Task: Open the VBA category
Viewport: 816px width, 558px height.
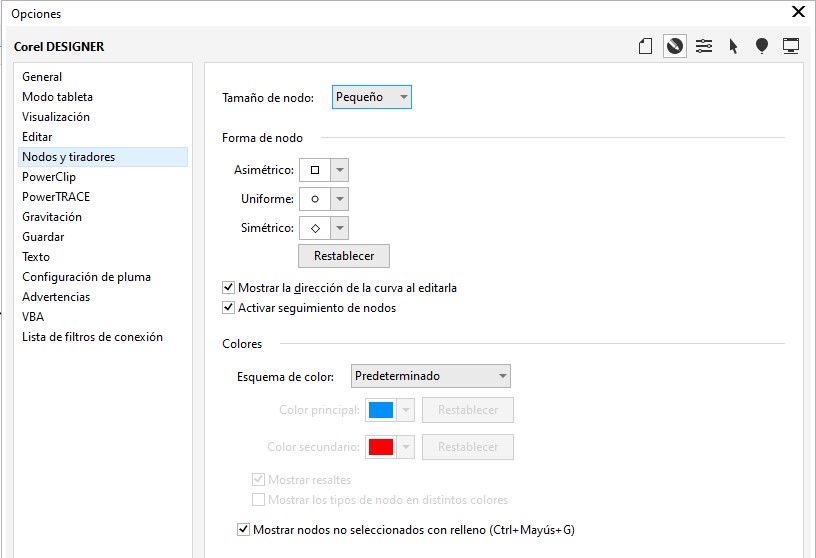Action: 103,317
